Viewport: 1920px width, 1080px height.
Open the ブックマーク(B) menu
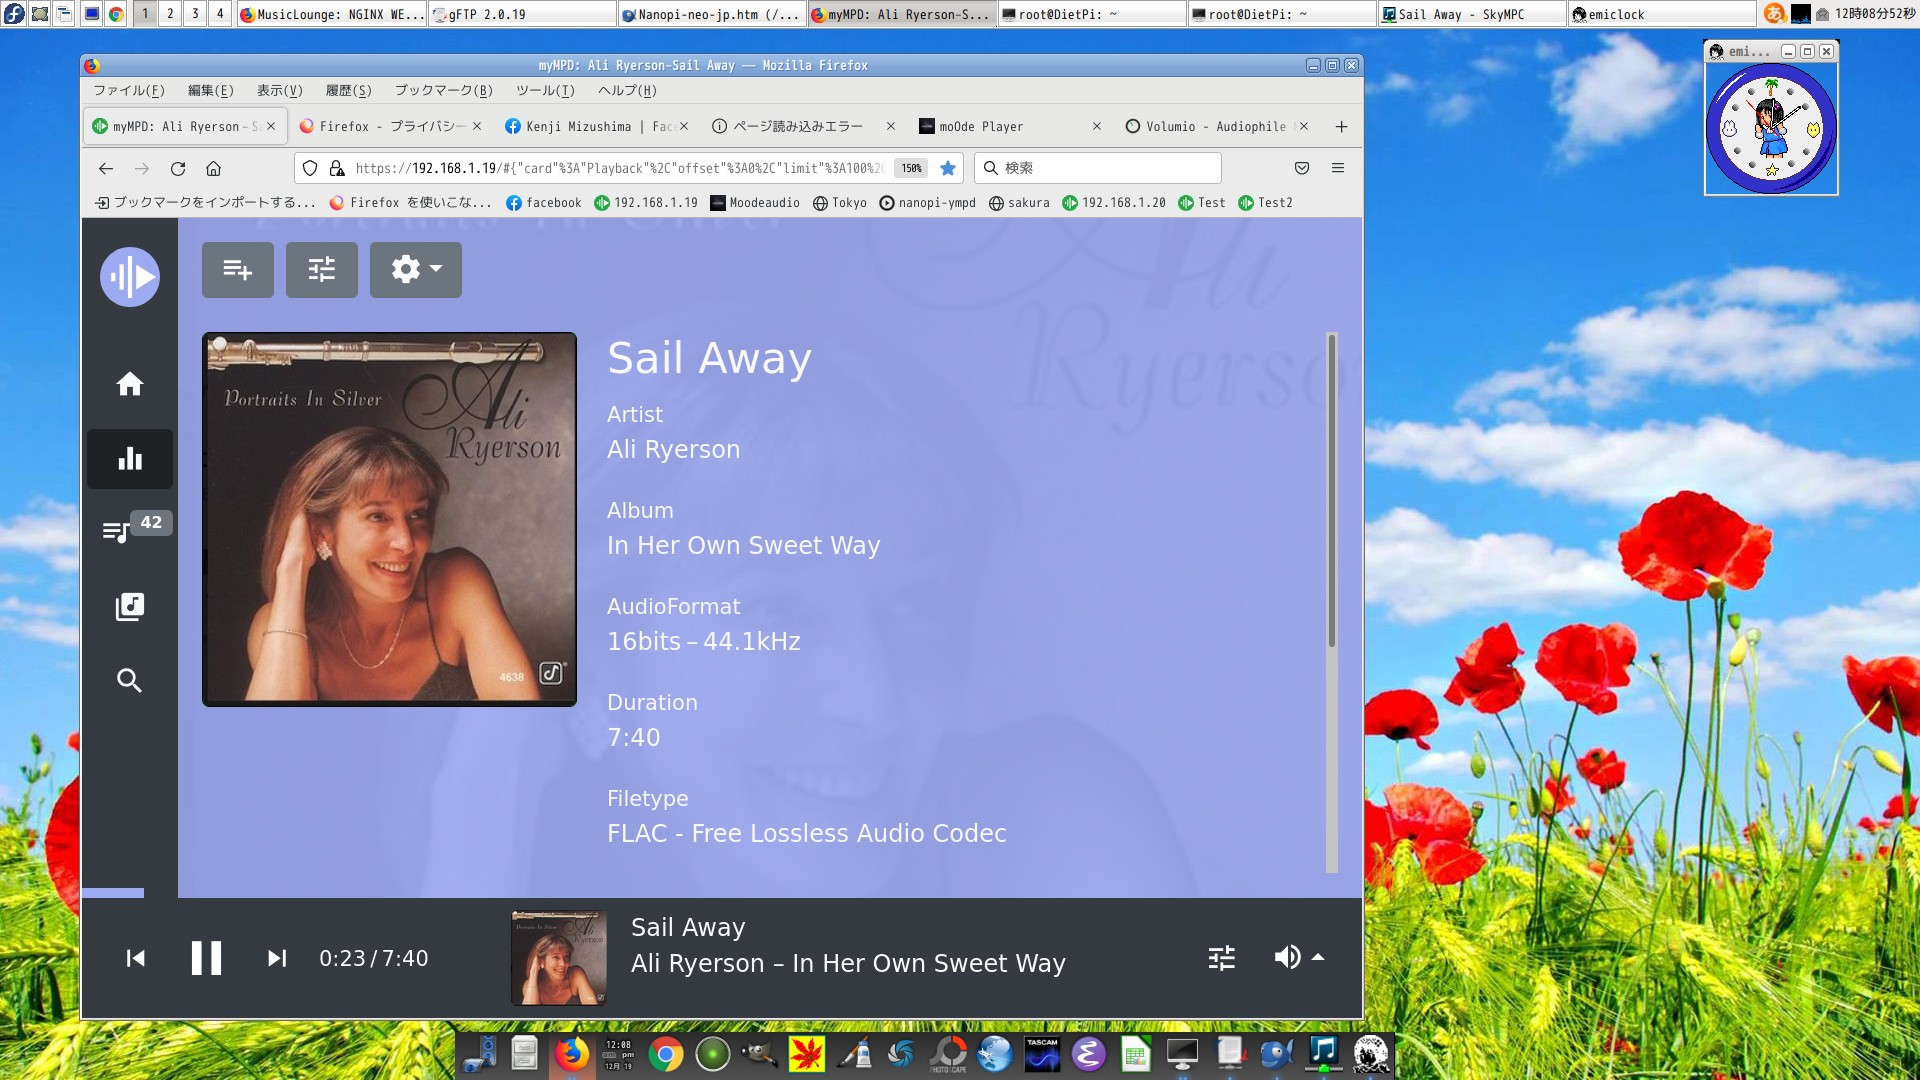point(443,91)
